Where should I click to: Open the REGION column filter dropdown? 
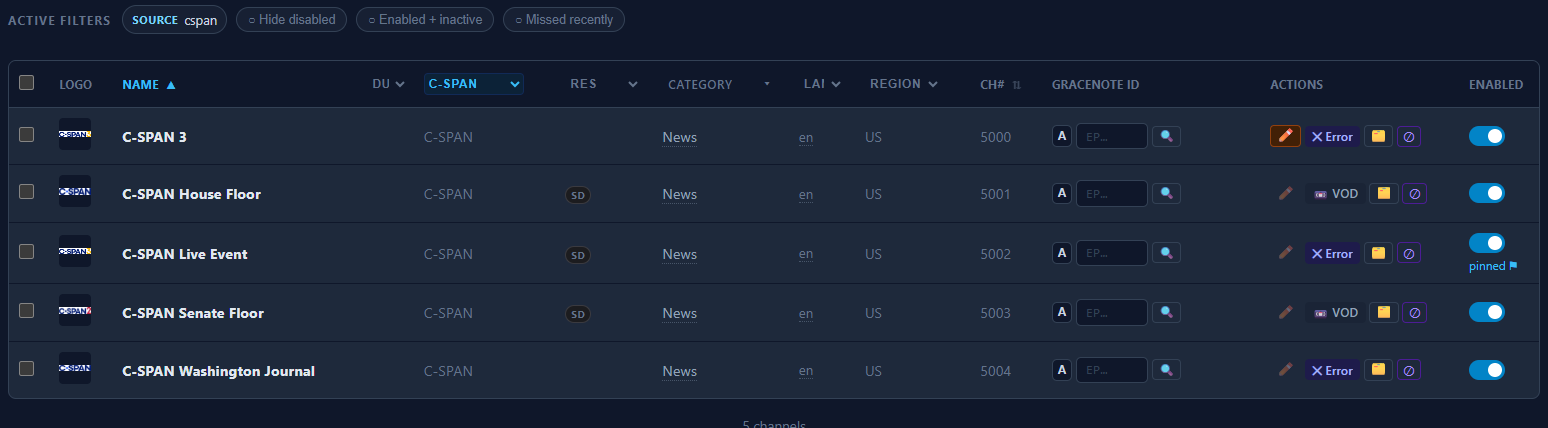point(904,84)
